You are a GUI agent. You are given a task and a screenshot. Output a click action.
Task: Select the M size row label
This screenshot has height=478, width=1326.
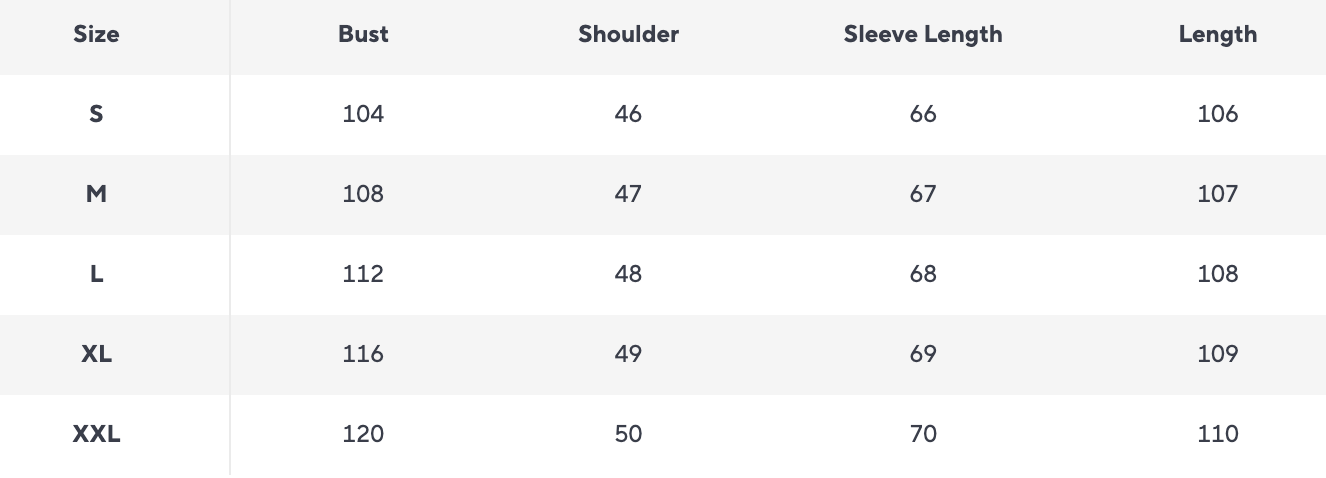96,194
